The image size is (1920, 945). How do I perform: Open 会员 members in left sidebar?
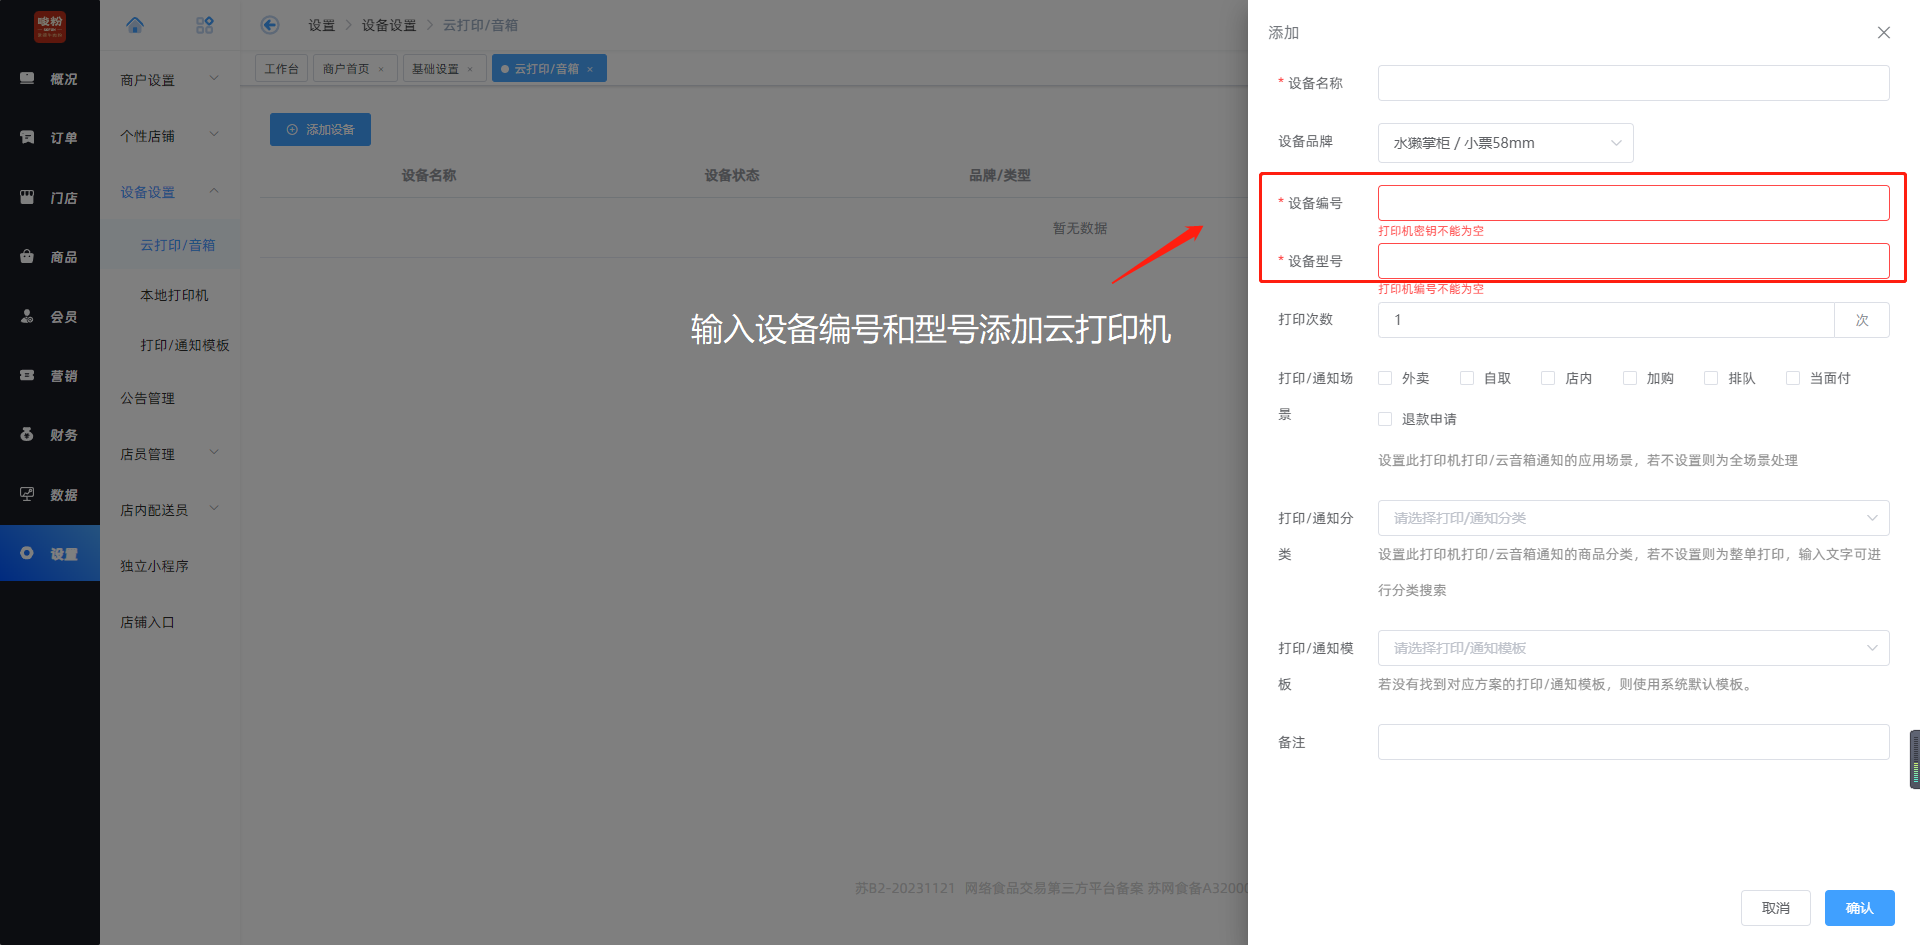(50, 317)
